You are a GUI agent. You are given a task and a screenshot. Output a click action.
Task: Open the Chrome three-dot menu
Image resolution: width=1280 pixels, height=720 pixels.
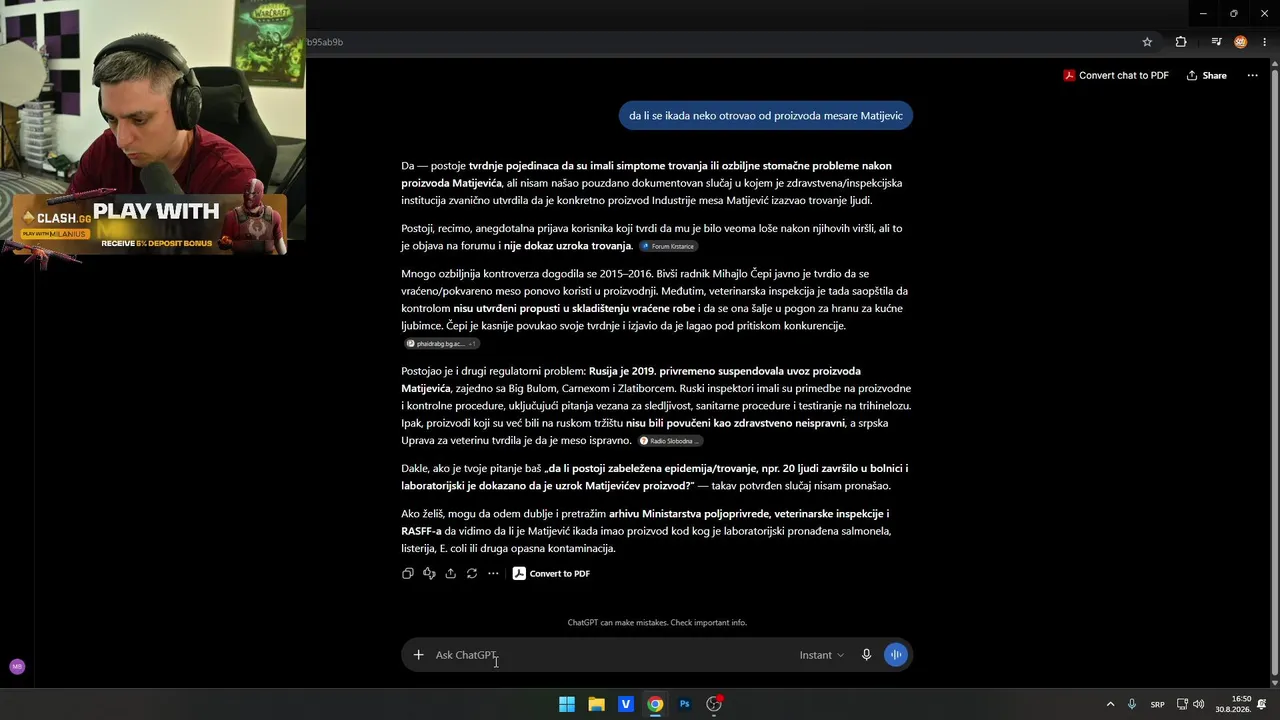click(1265, 42)
